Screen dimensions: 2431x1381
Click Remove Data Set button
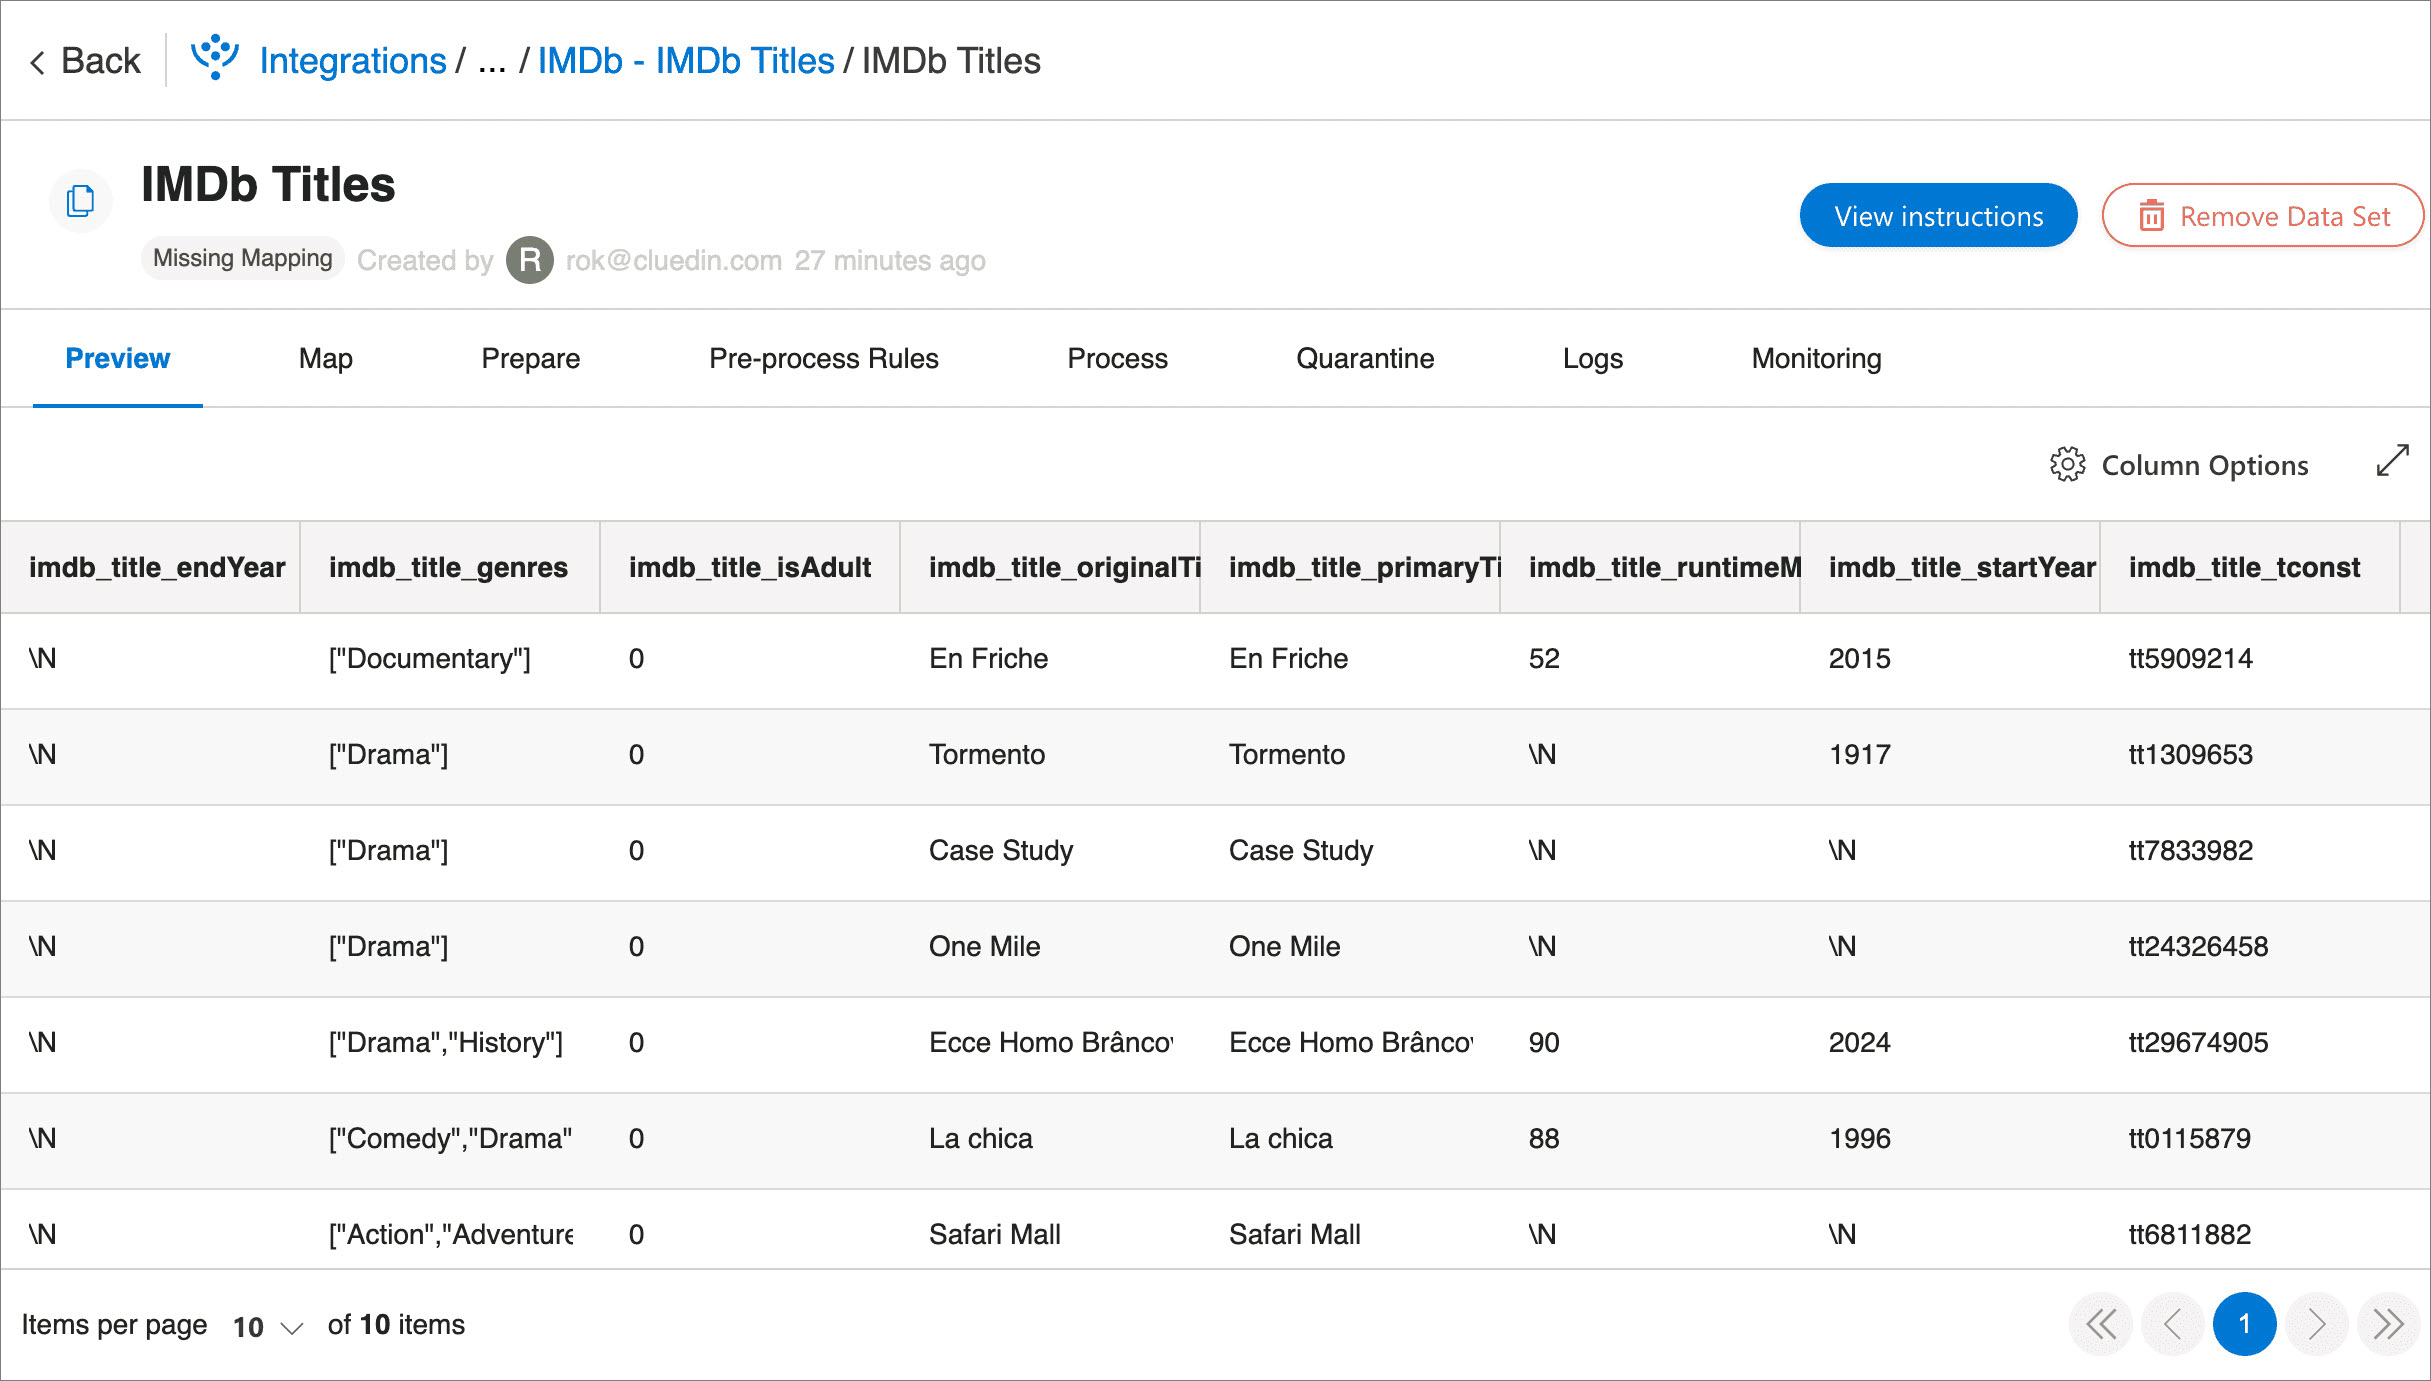pyautogui.click(x=2263, y=215)
